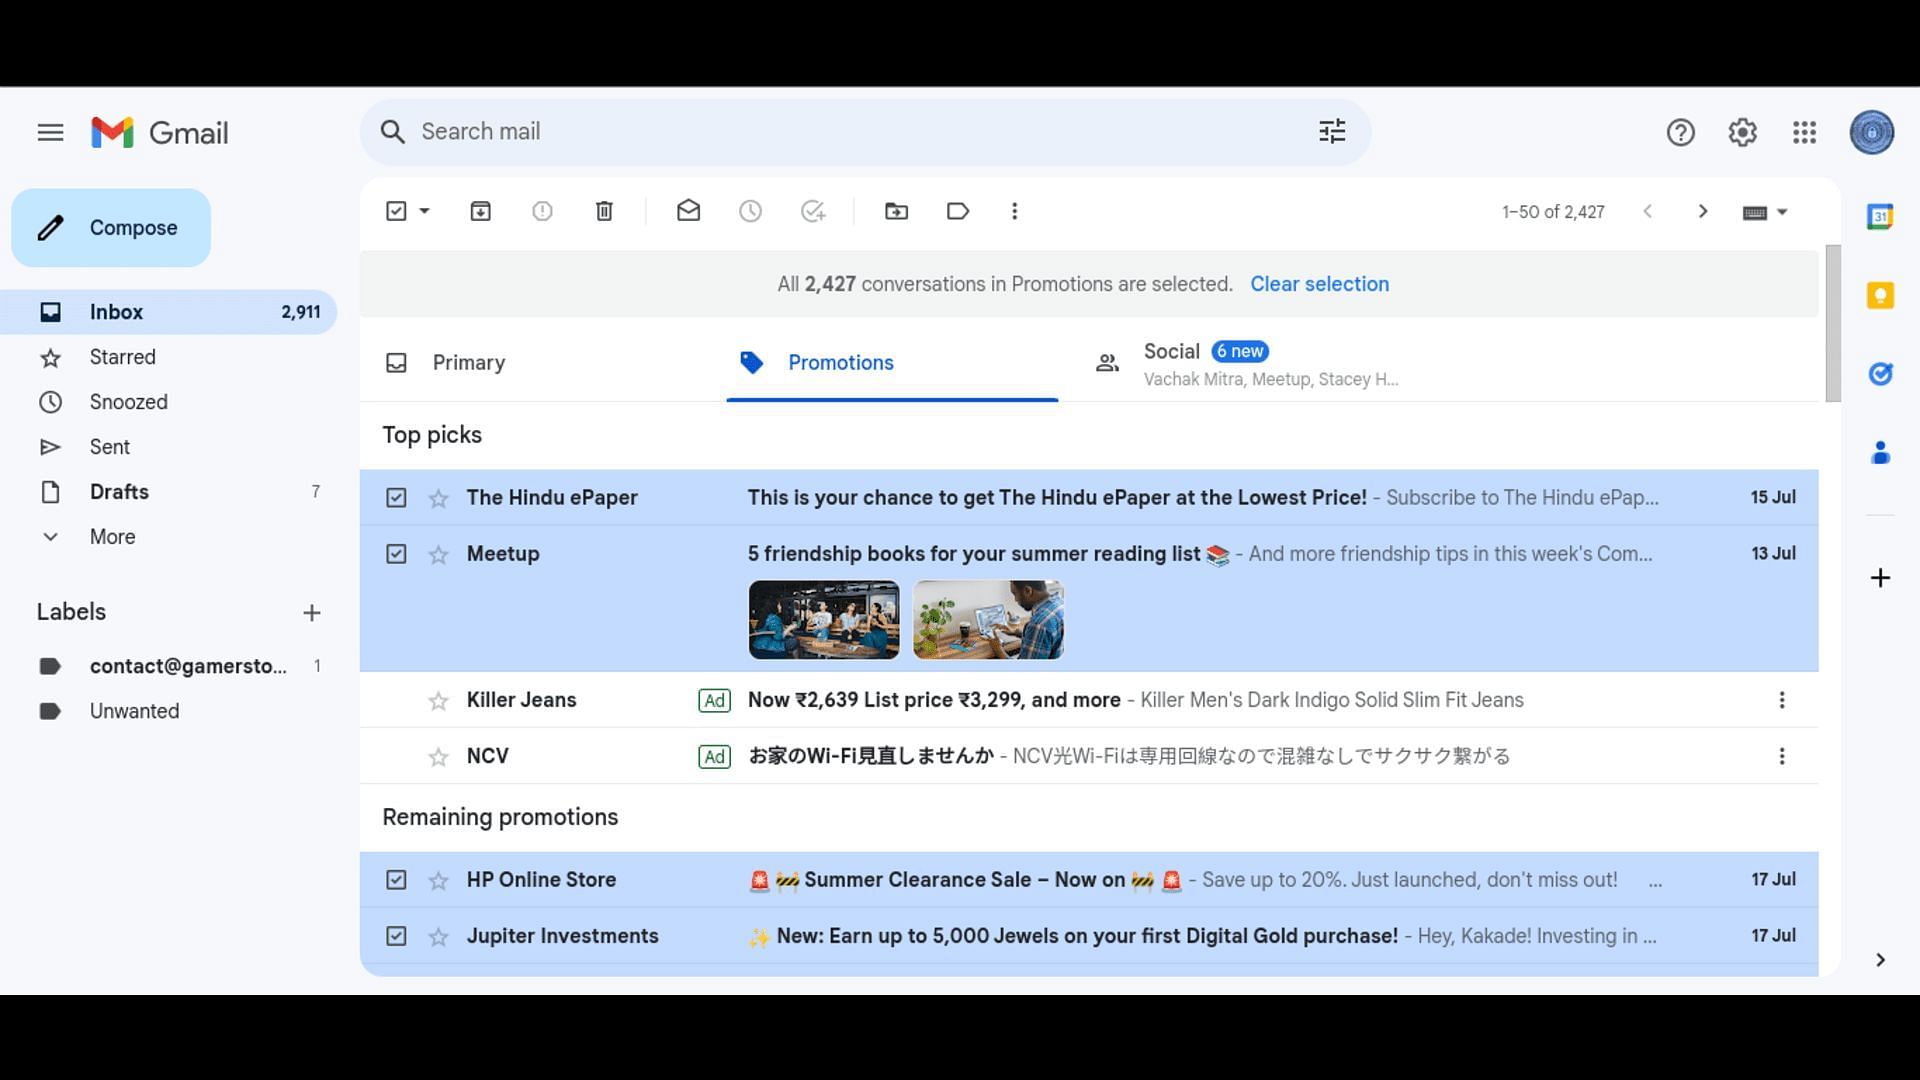Screen dimensions: 1920x1080
Task: Open Starred folder in sidebar
Action: (168, 357)
